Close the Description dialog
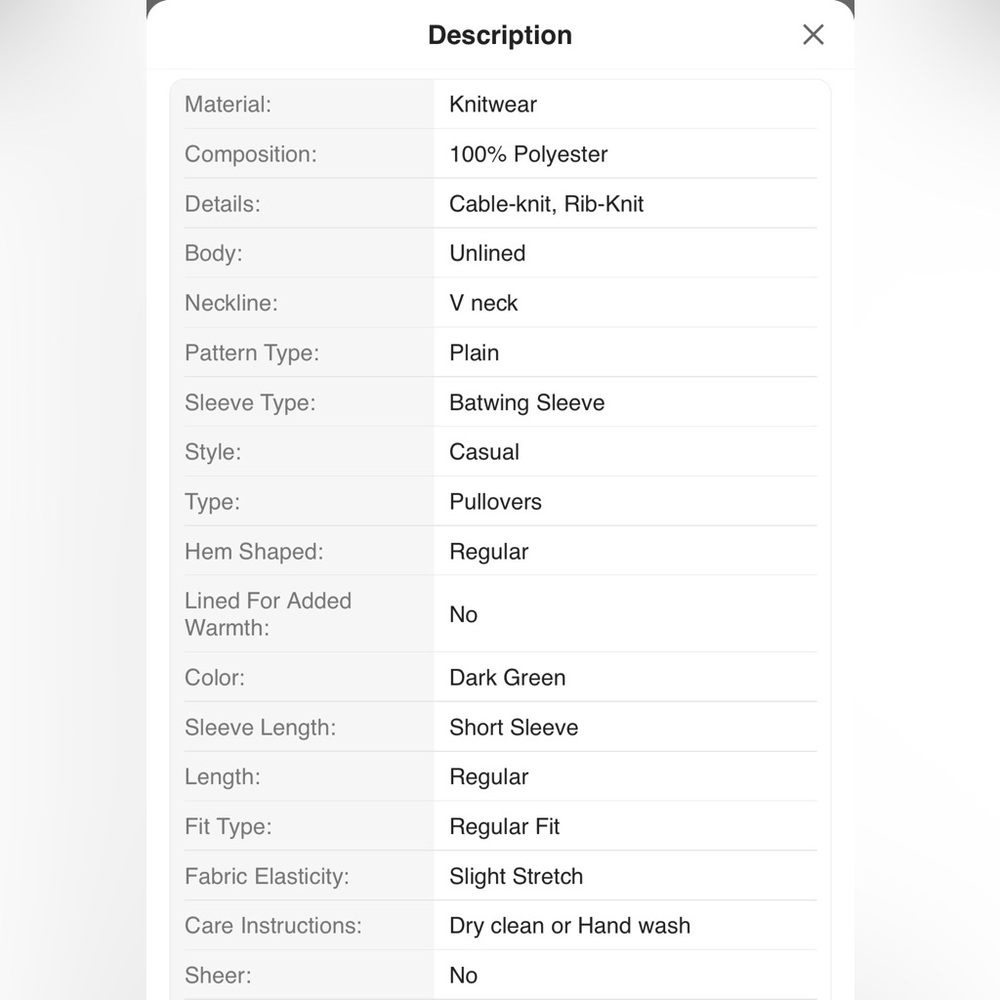The height and width of the screenshot is (1000, 1000). coord(813,34)
